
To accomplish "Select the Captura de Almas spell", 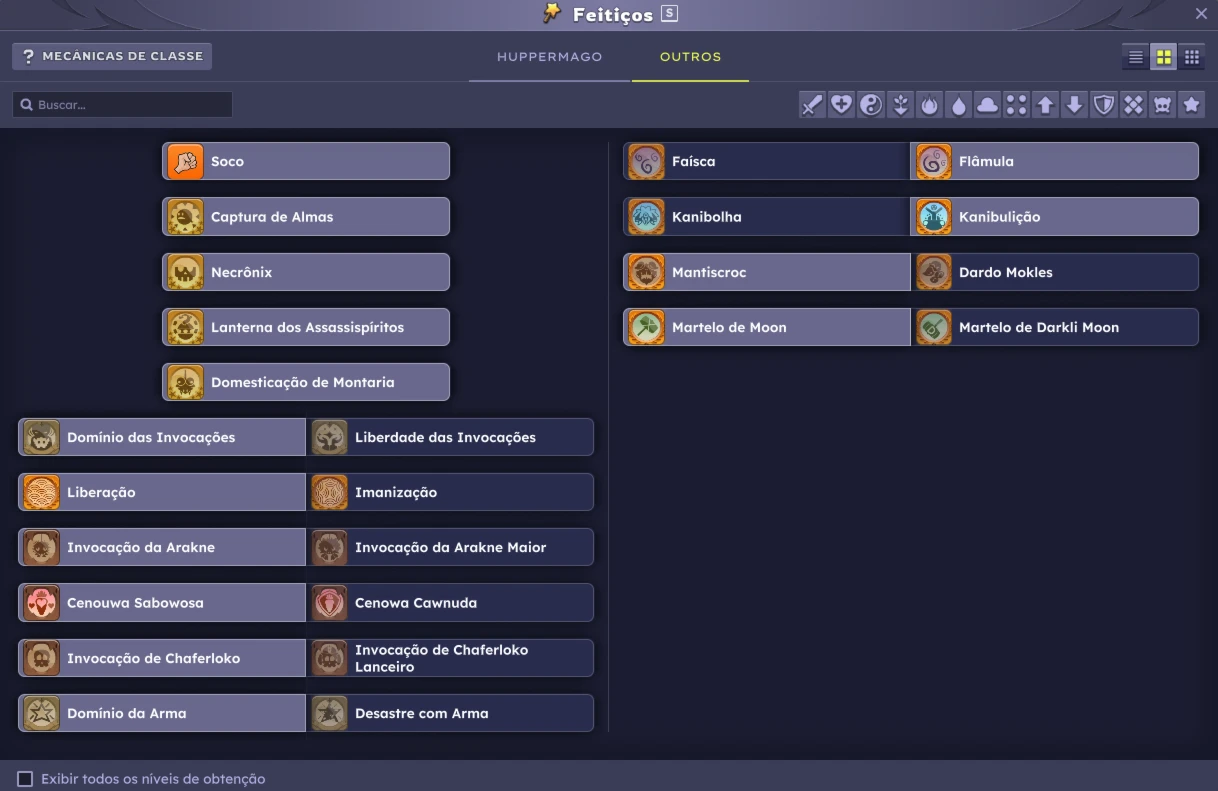I will 306,216.
